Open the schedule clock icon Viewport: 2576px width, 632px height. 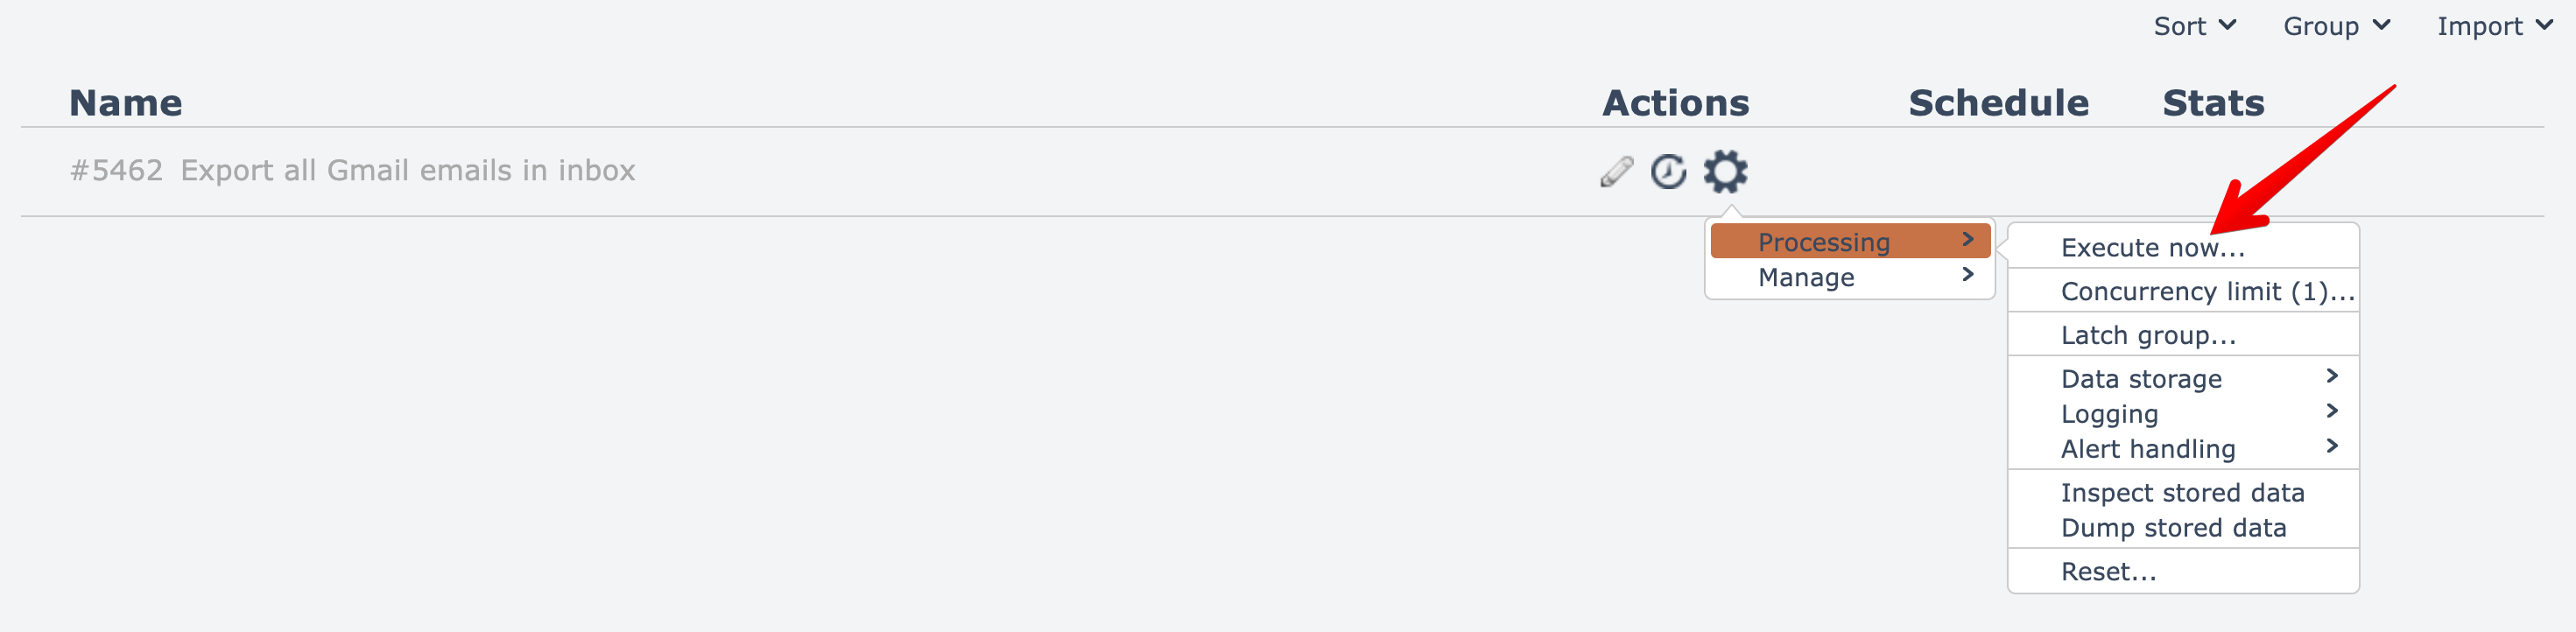[1668, 172]
